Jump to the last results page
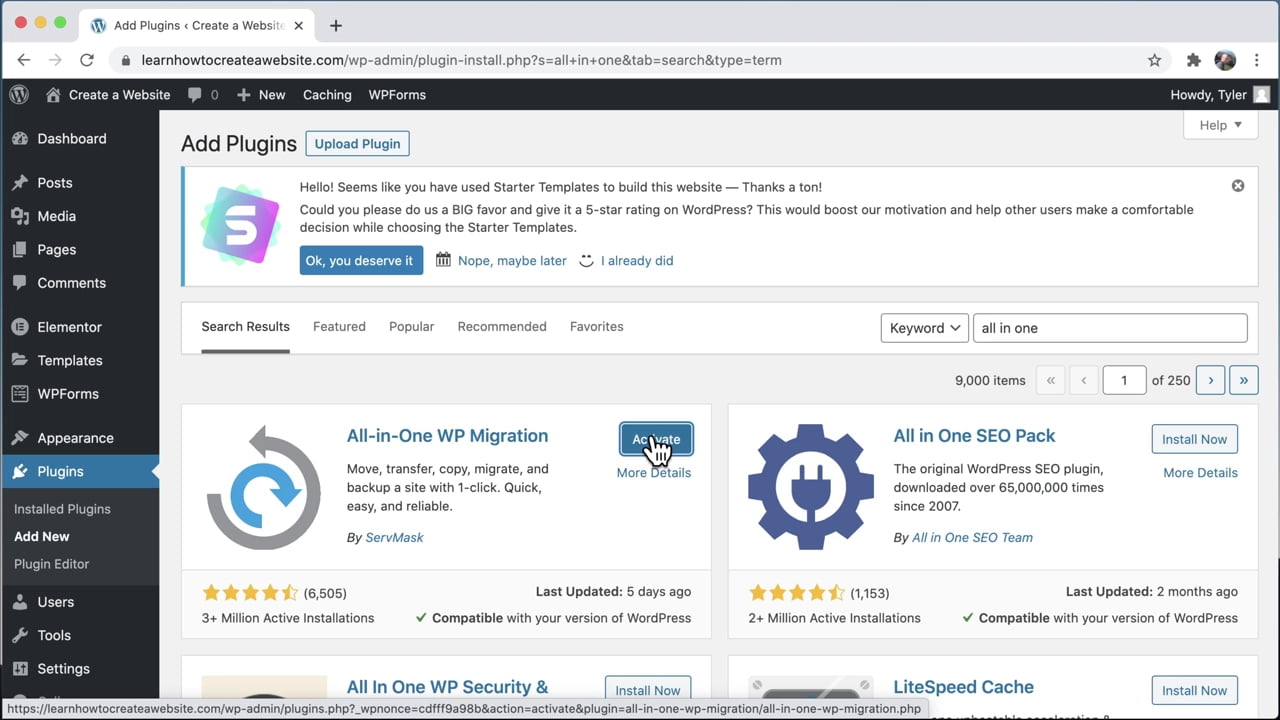Image resolution: width=1280 pixels, height=720 pixels. point(1244,380)
